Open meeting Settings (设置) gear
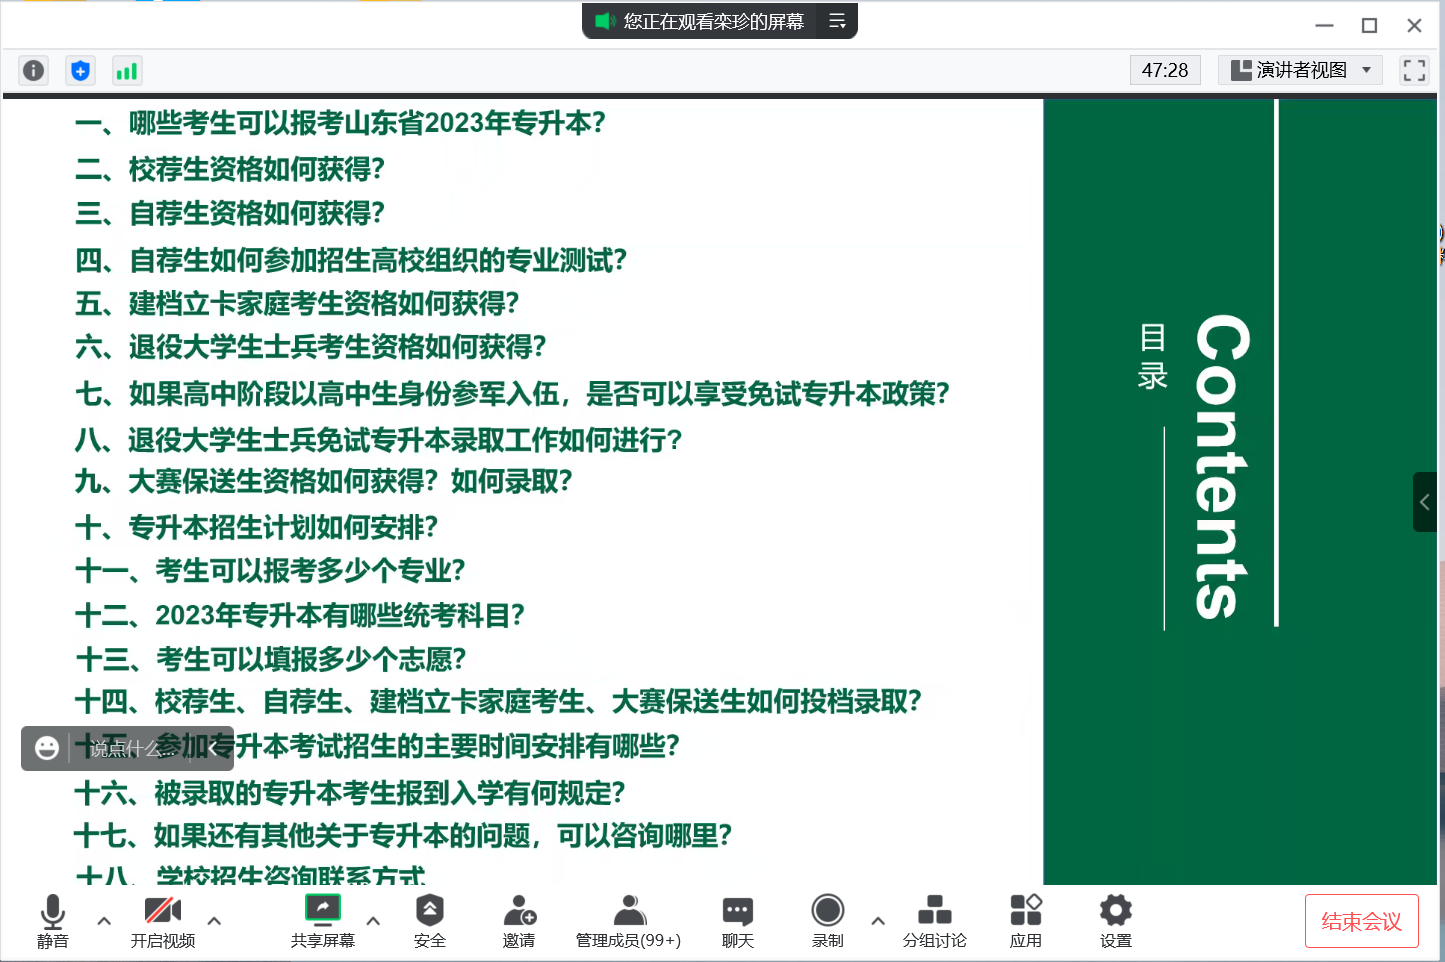Screen dimensions: 1445x962 [1115, 920]
